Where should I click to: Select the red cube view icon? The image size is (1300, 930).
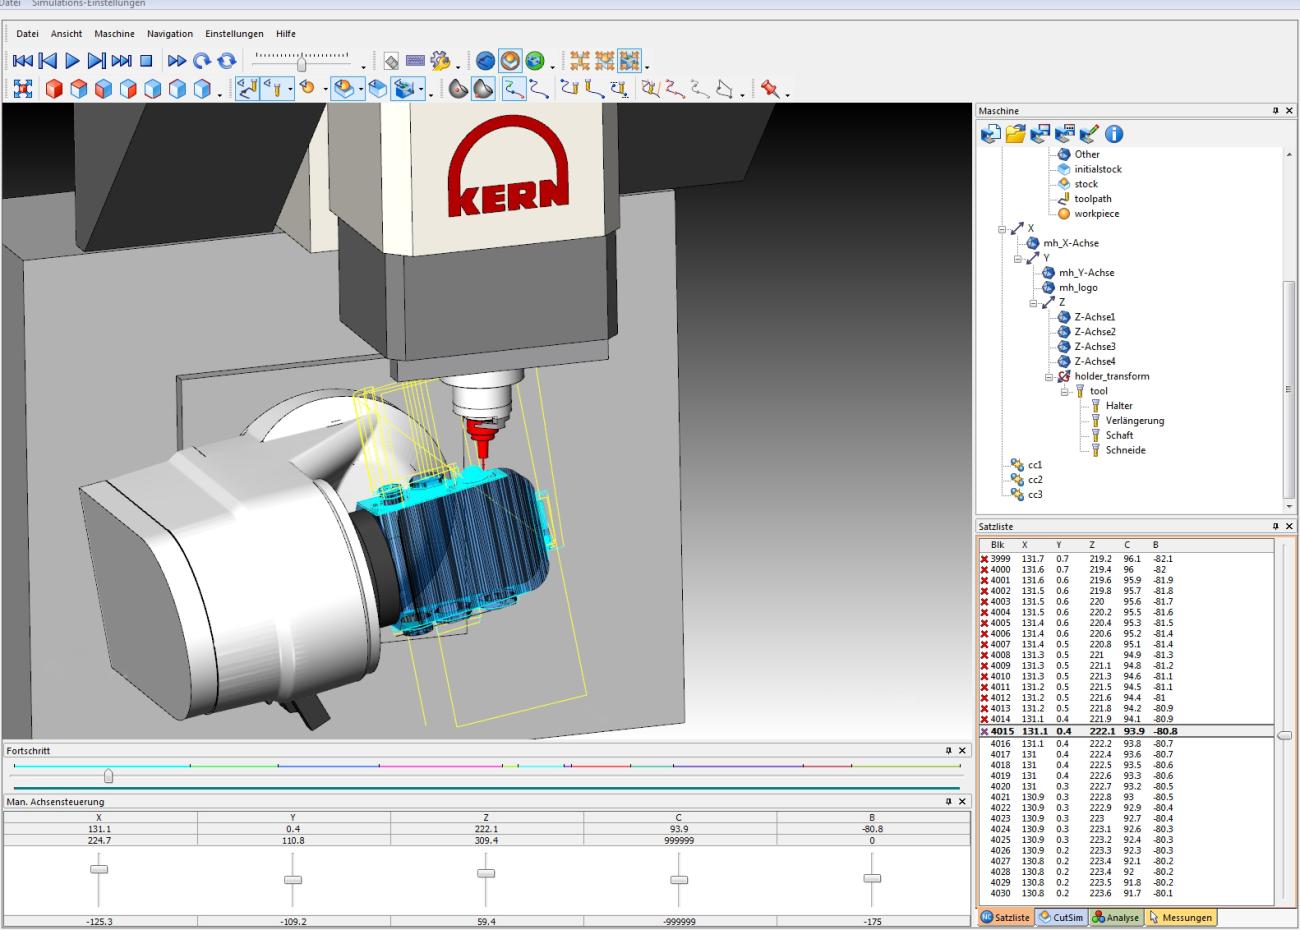tap(54, 90)
